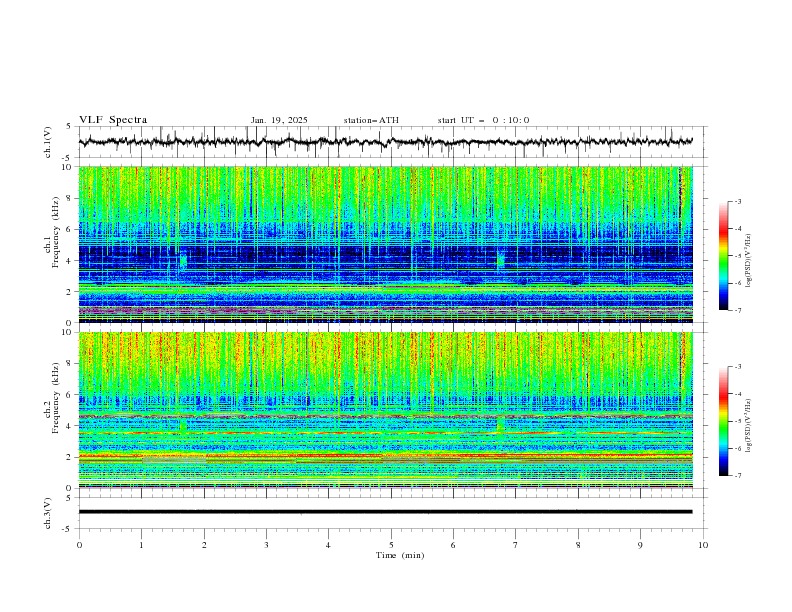Screen dimensions: 792x612
Task: Click the "-3" label on ch.1 color bar
Action: pos(738,202)
